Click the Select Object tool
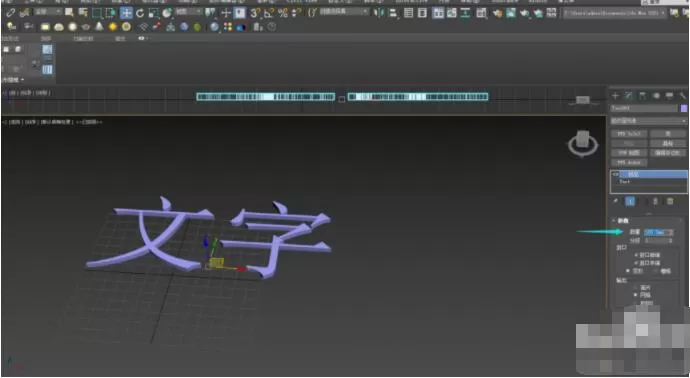690x378 pixels. [x=69, y=13]
